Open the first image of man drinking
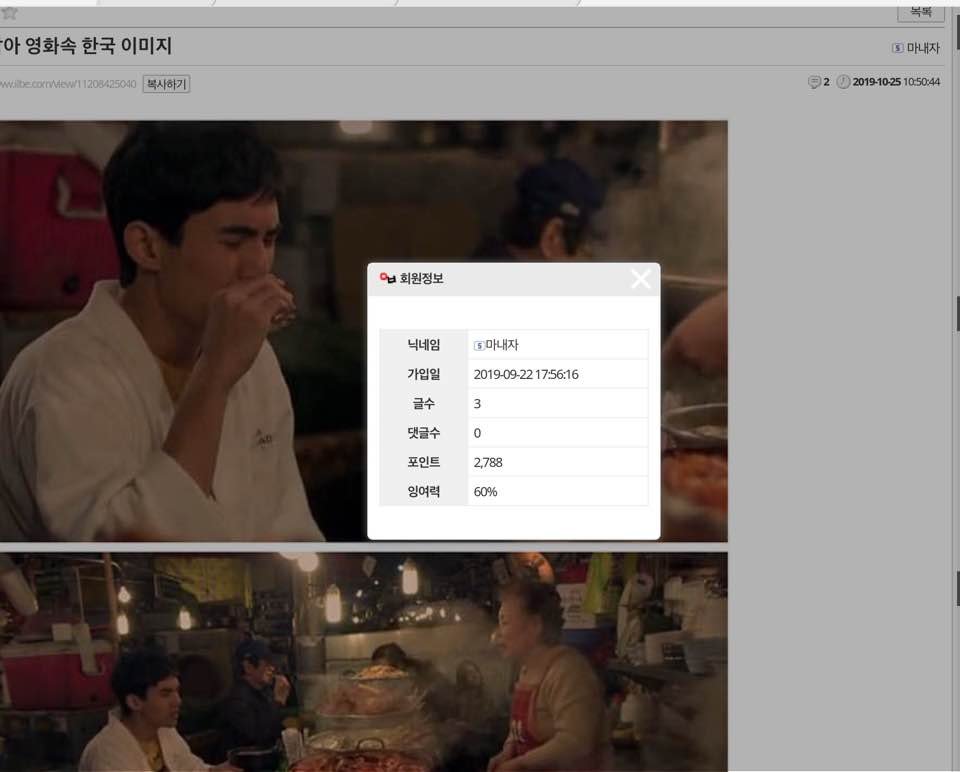960x772 pixels. 200,330
